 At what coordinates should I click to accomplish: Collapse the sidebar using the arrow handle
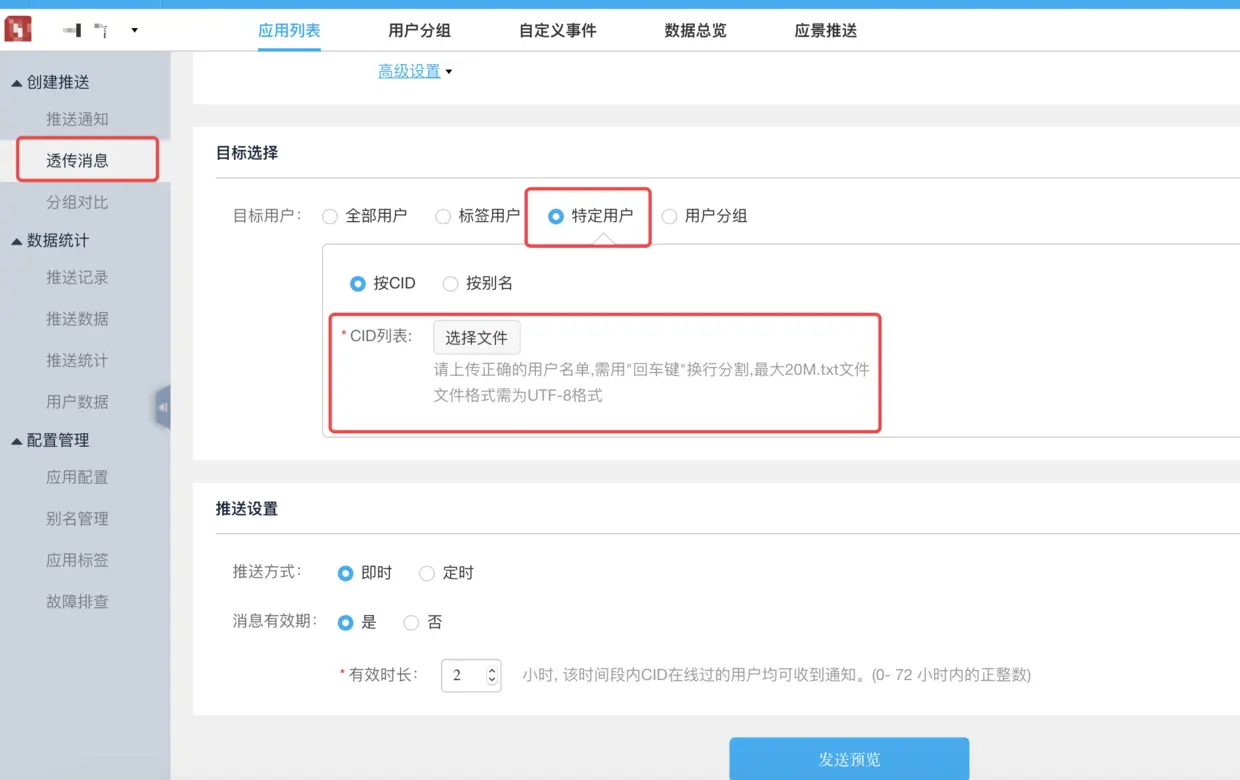click(x=163, y=407)
